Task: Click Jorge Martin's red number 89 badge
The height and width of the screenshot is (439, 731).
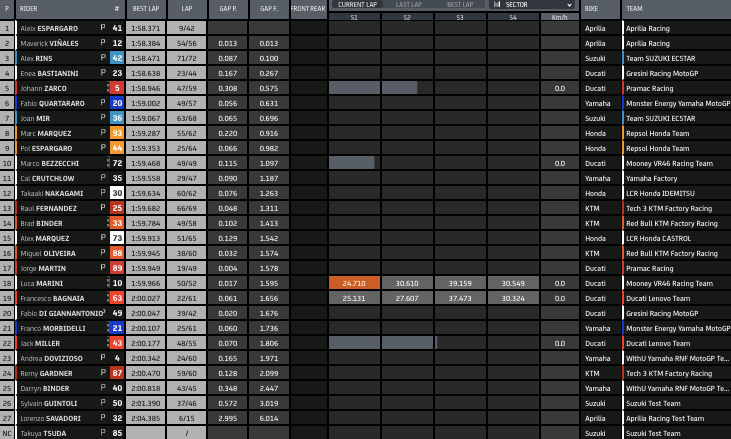Action: click(x=117, y=268)
